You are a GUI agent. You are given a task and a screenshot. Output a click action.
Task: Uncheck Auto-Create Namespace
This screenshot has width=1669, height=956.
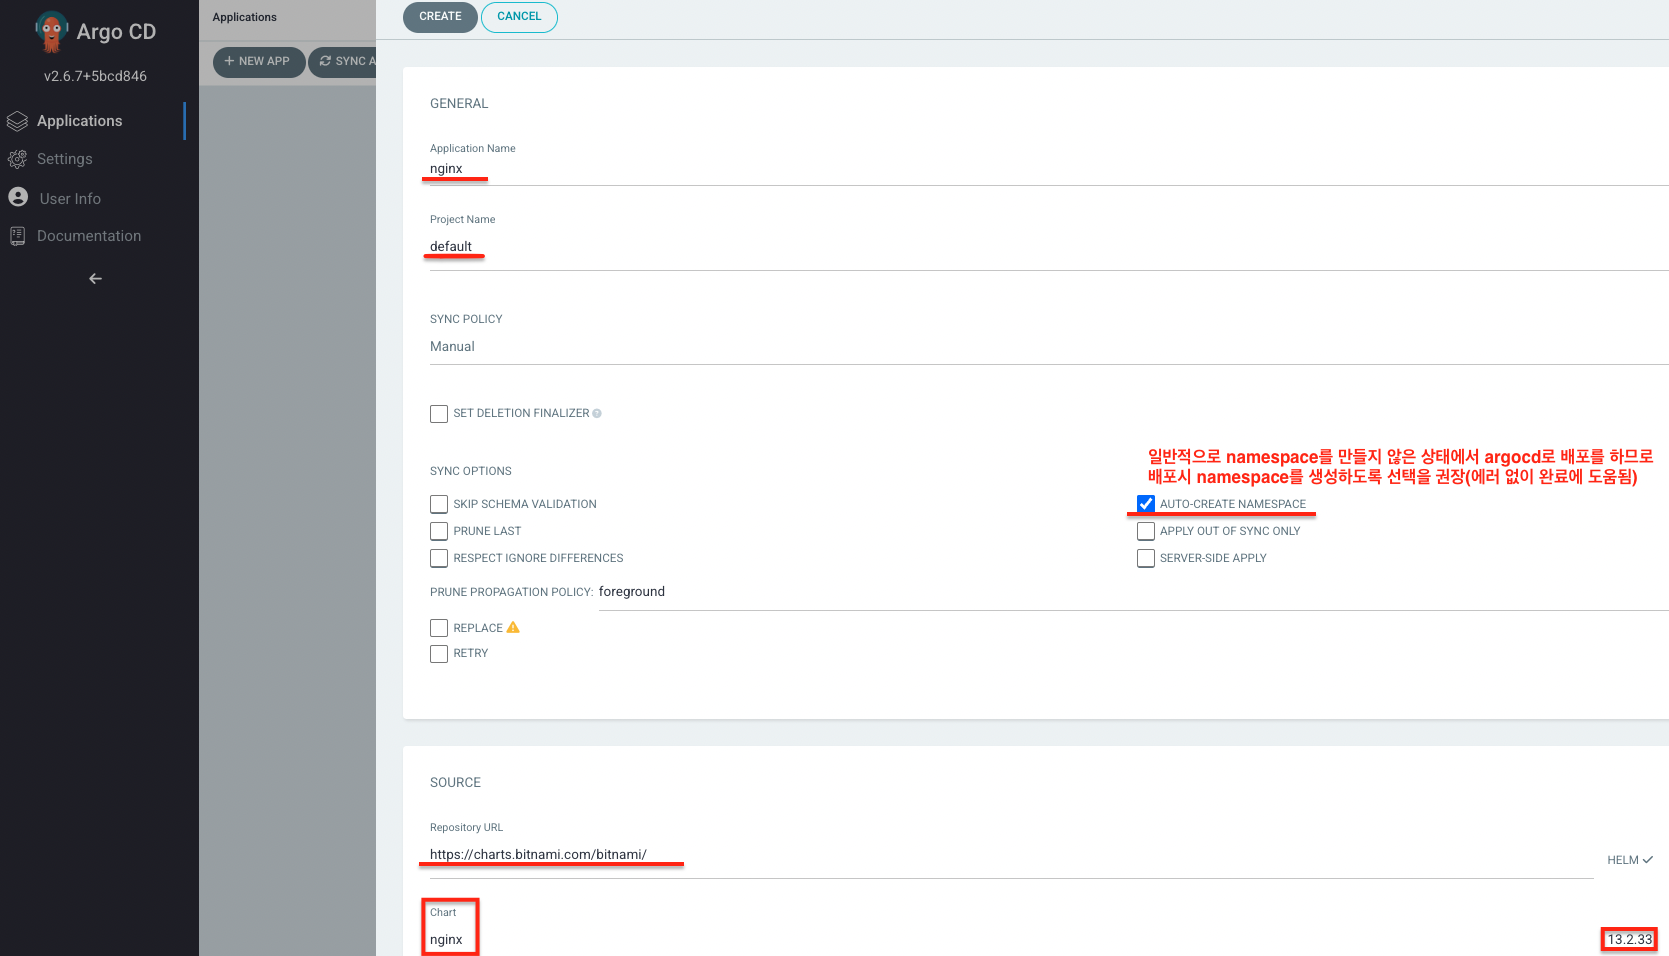pos(1146,504)
